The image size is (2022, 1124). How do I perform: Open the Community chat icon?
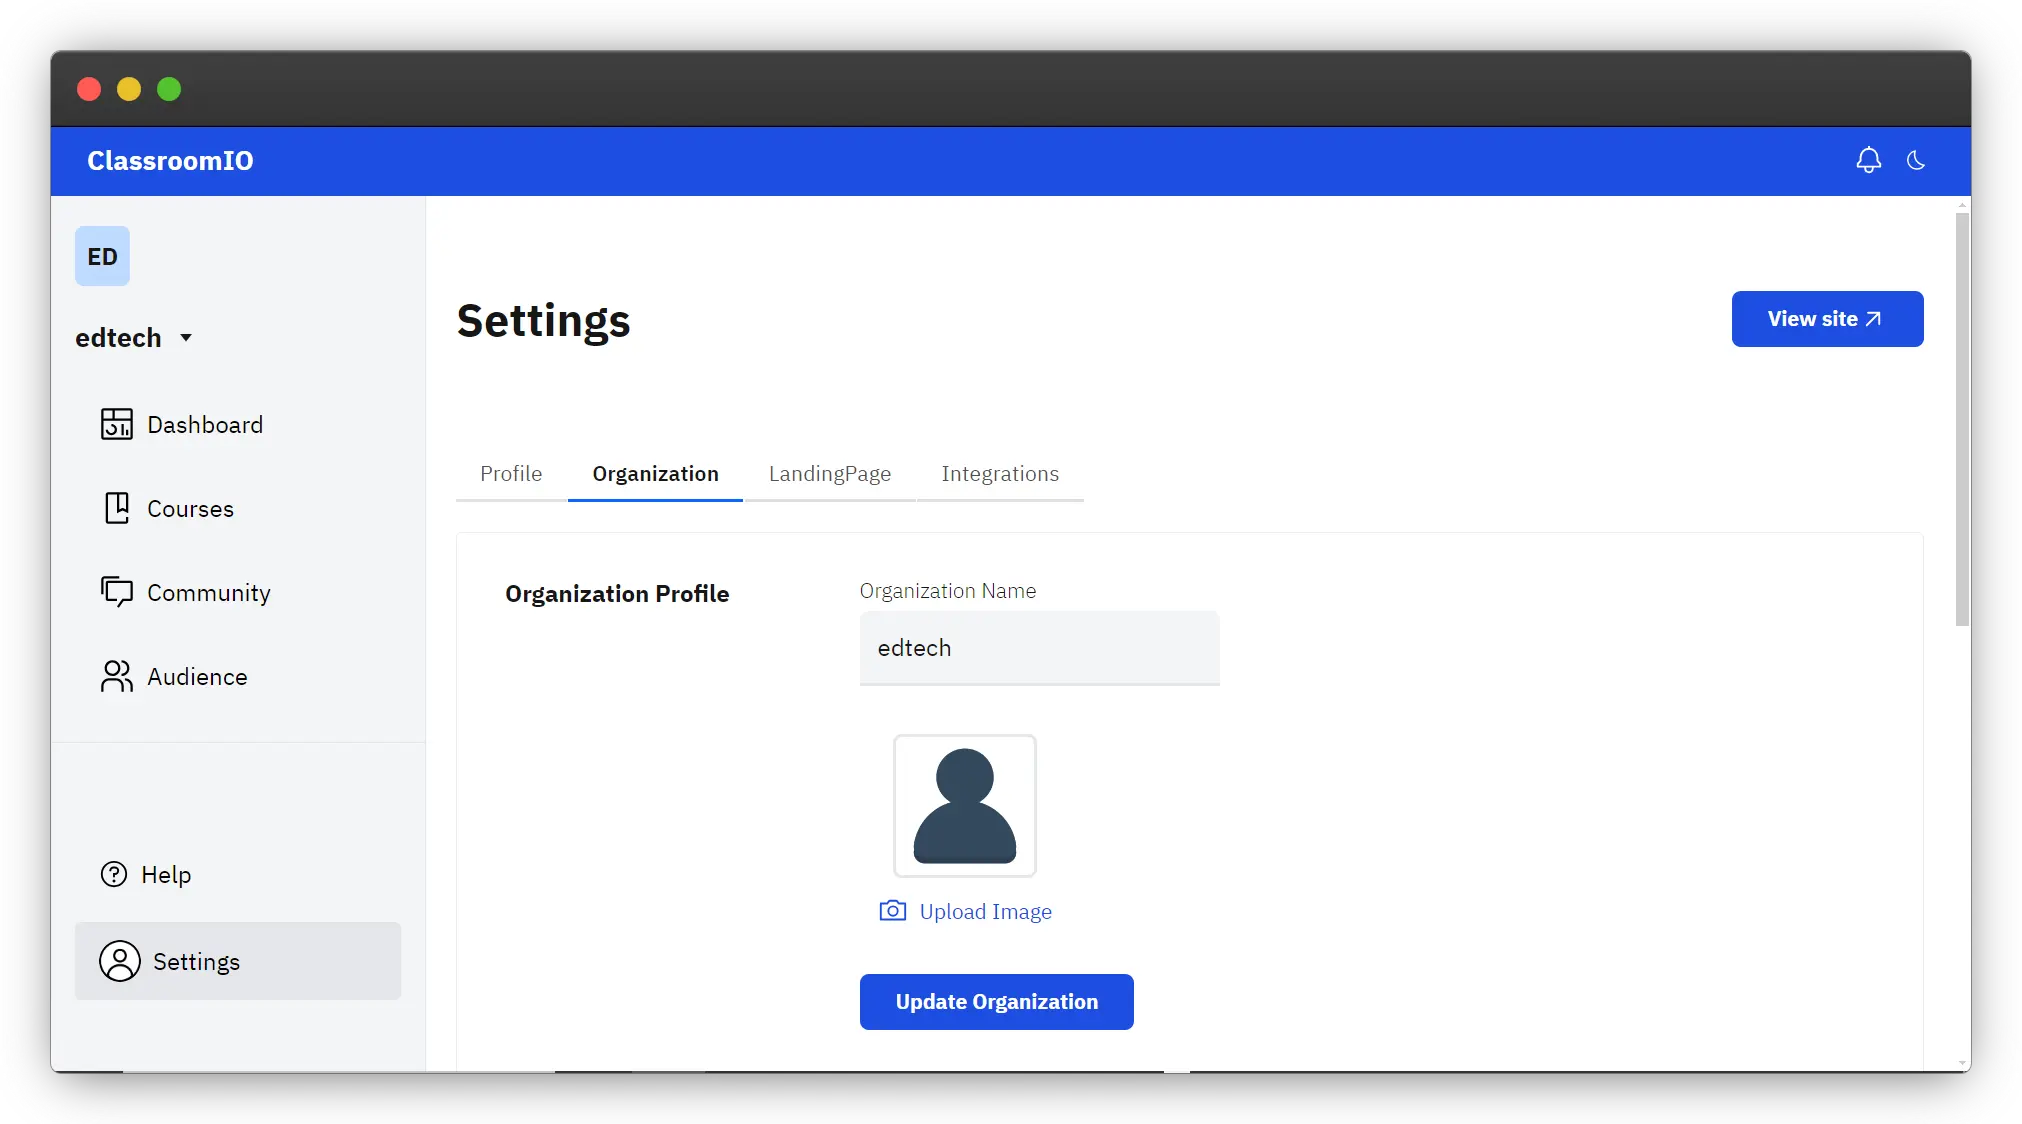(117, 592)
